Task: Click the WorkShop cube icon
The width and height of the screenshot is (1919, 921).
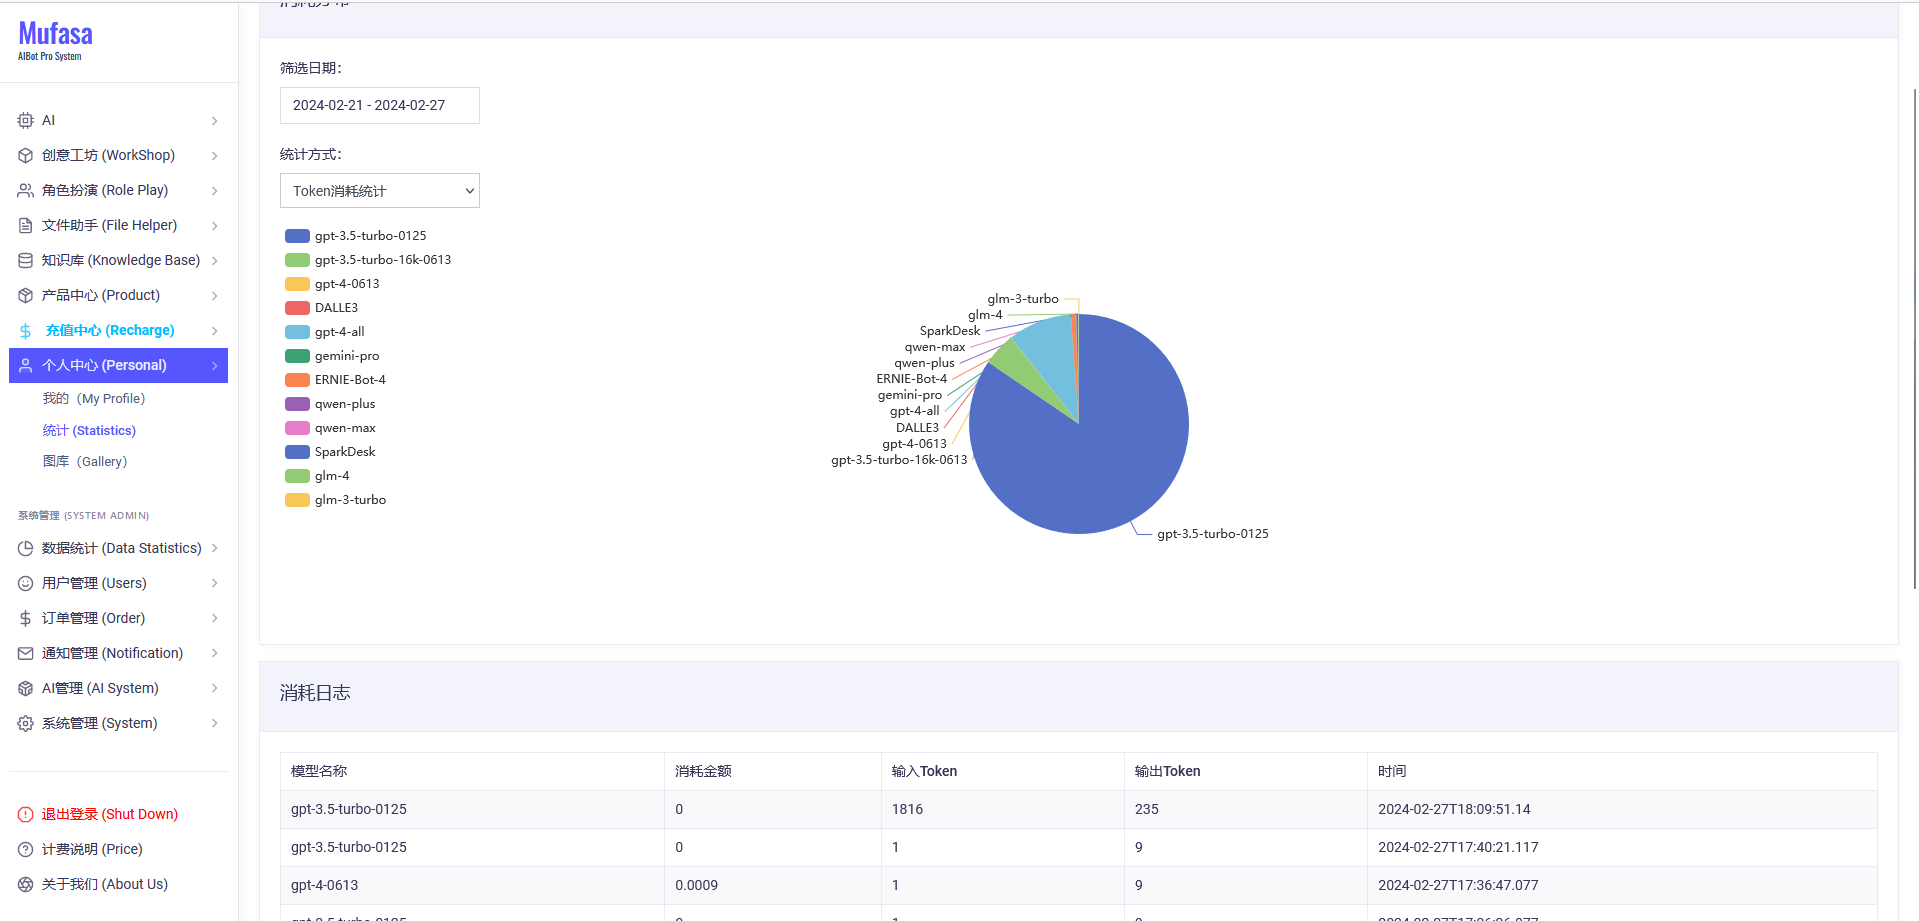Action: (26, 156)
